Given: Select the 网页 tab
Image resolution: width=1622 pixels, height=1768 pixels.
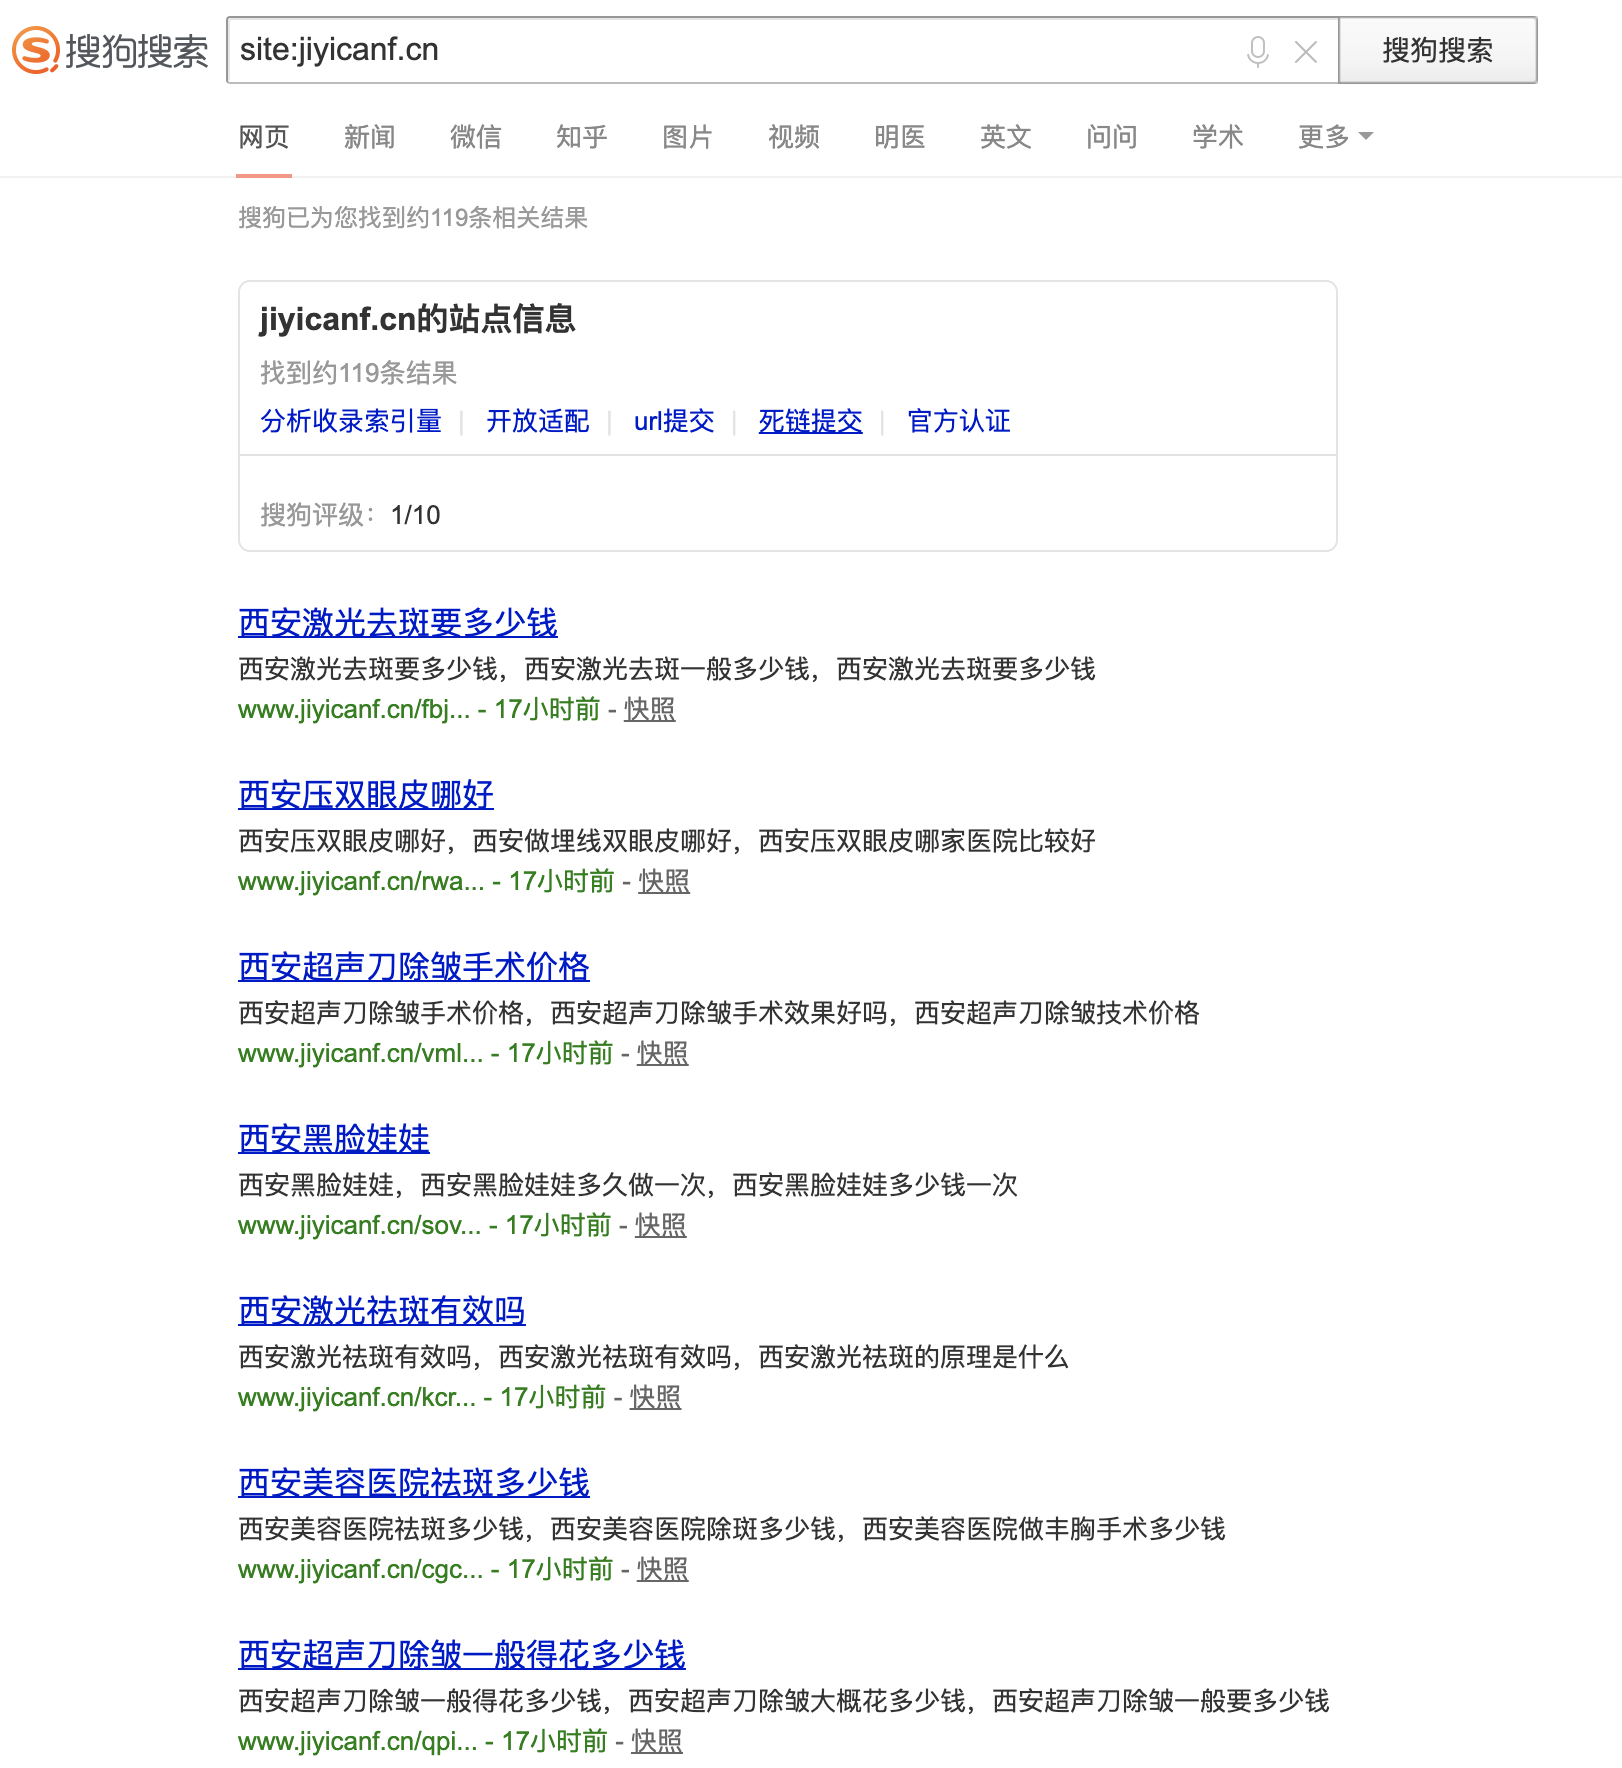Looking at the screenshot, I should click(x=264, y=137).
